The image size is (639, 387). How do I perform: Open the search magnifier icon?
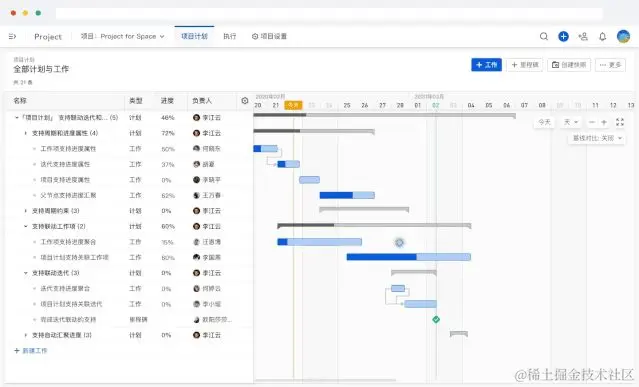coord(544,36)
